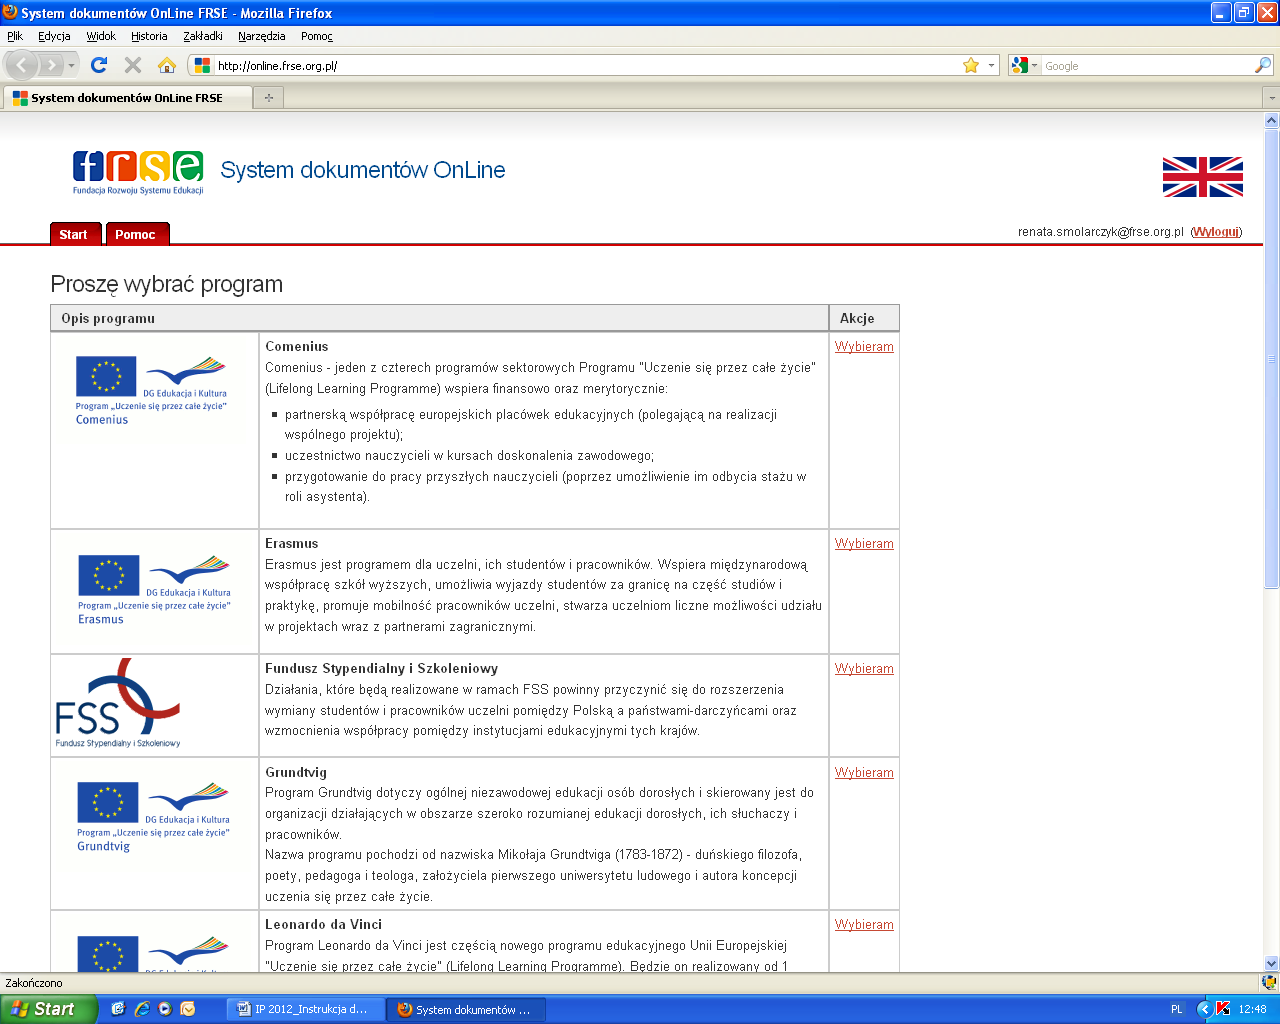
Task: Open the Historia menu
Action: pos(149,36)
